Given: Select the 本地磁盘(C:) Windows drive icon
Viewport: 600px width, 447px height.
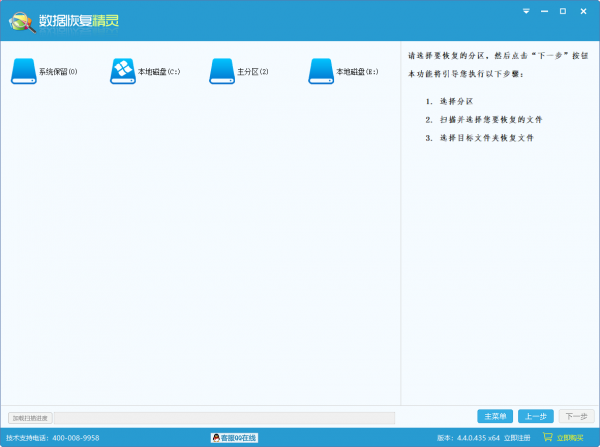Looking at the screenshot, I should point(122,71).
